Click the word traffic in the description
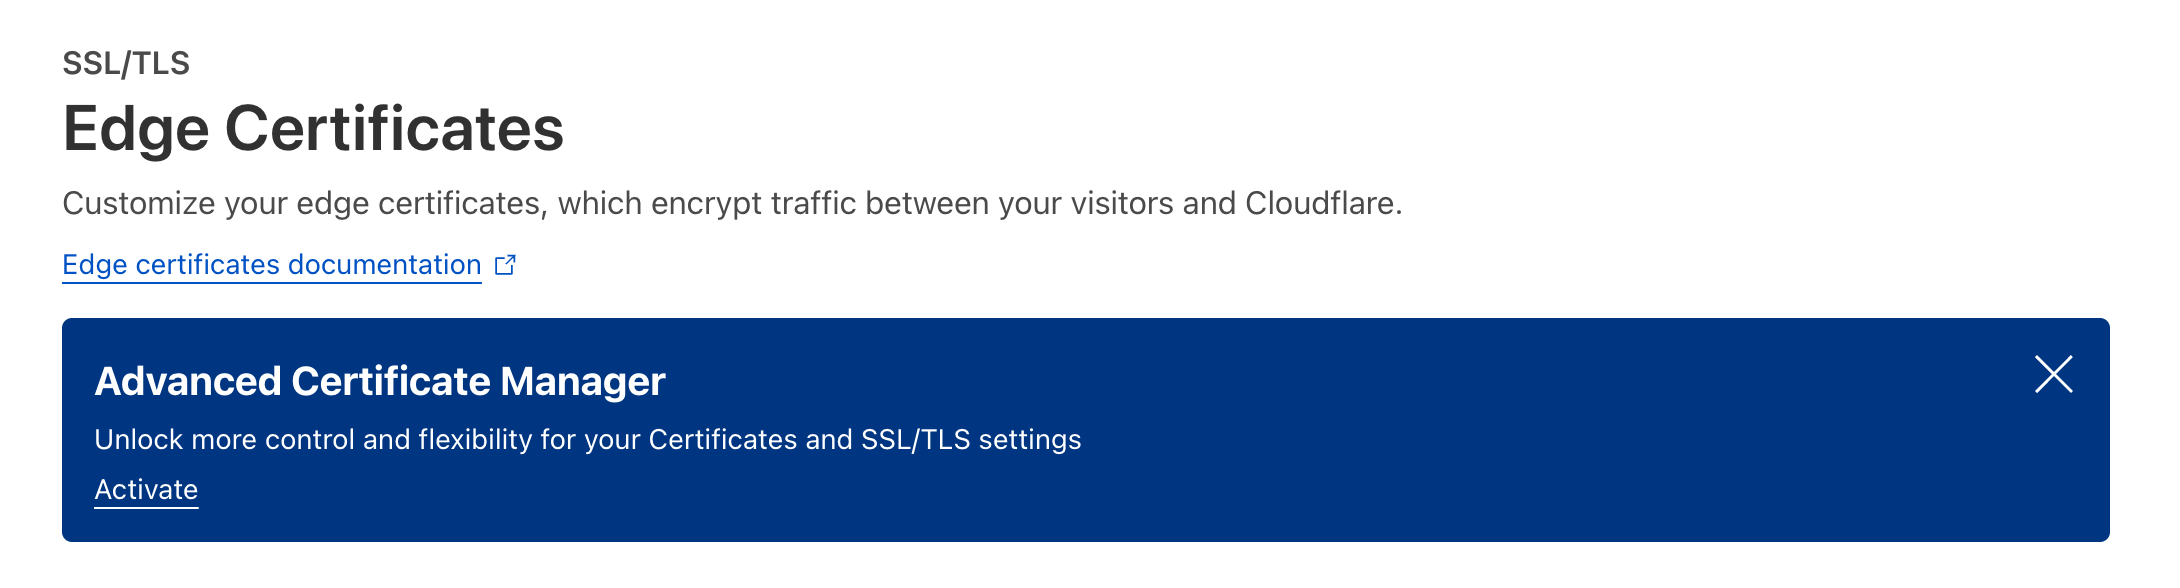 (x=813, y=204)
